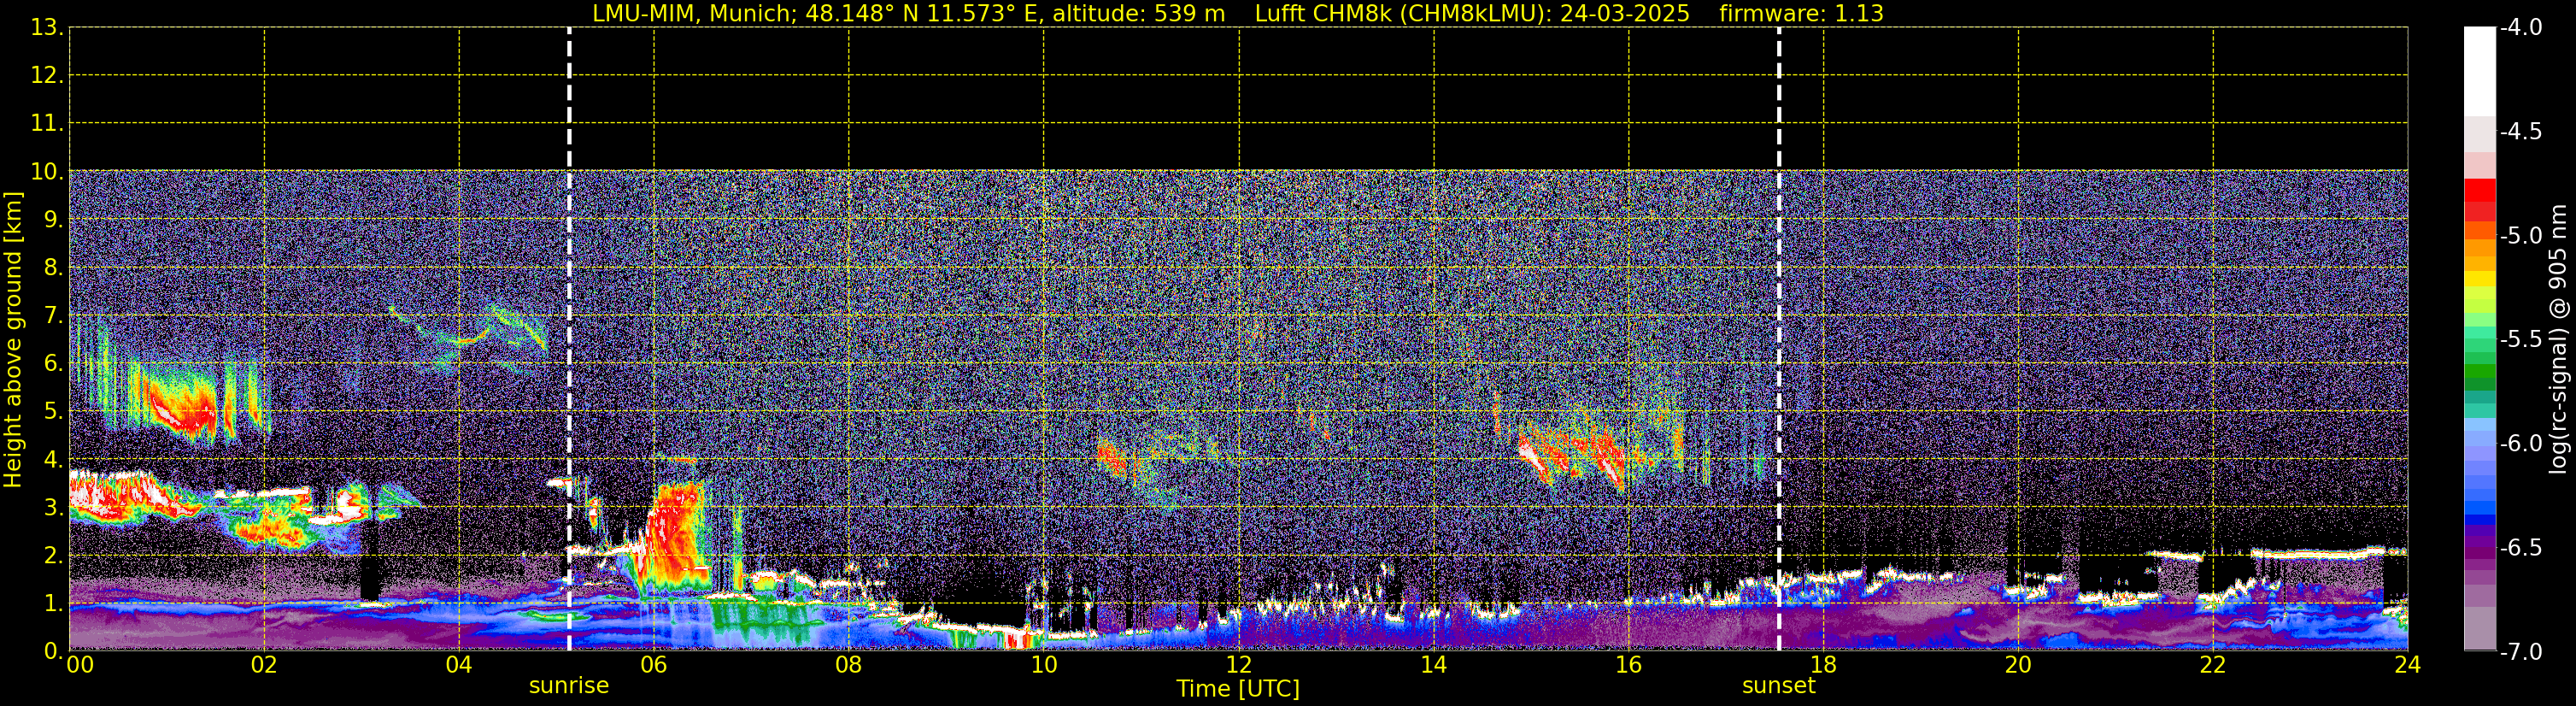Click the colorbar tick label -4.0
Viewport: 2576px width, 706px height.
(2520, 28)
